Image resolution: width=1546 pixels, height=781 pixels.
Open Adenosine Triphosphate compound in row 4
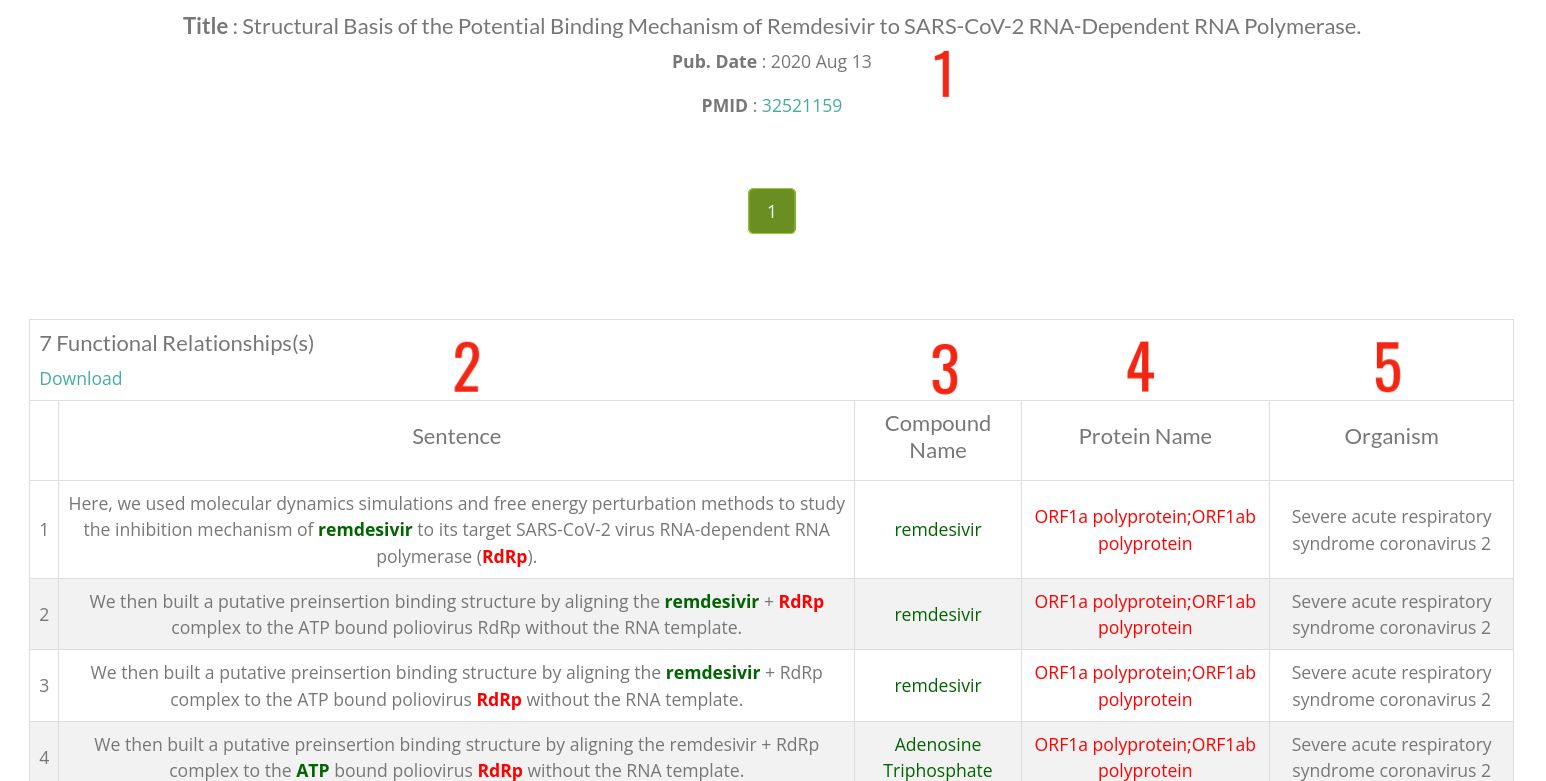(x=938, y=757)
